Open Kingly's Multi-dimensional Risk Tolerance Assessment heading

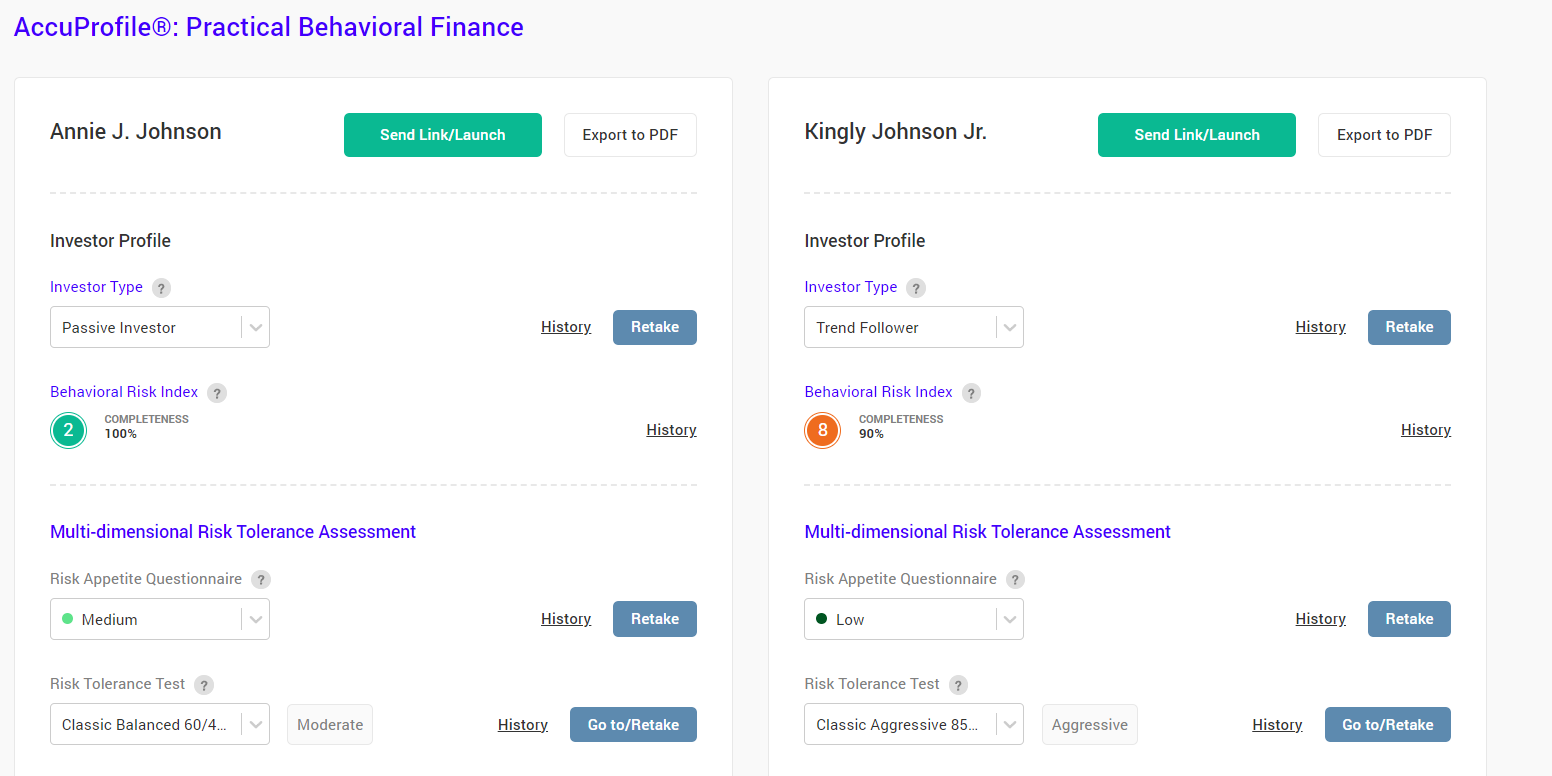point(987,532)
